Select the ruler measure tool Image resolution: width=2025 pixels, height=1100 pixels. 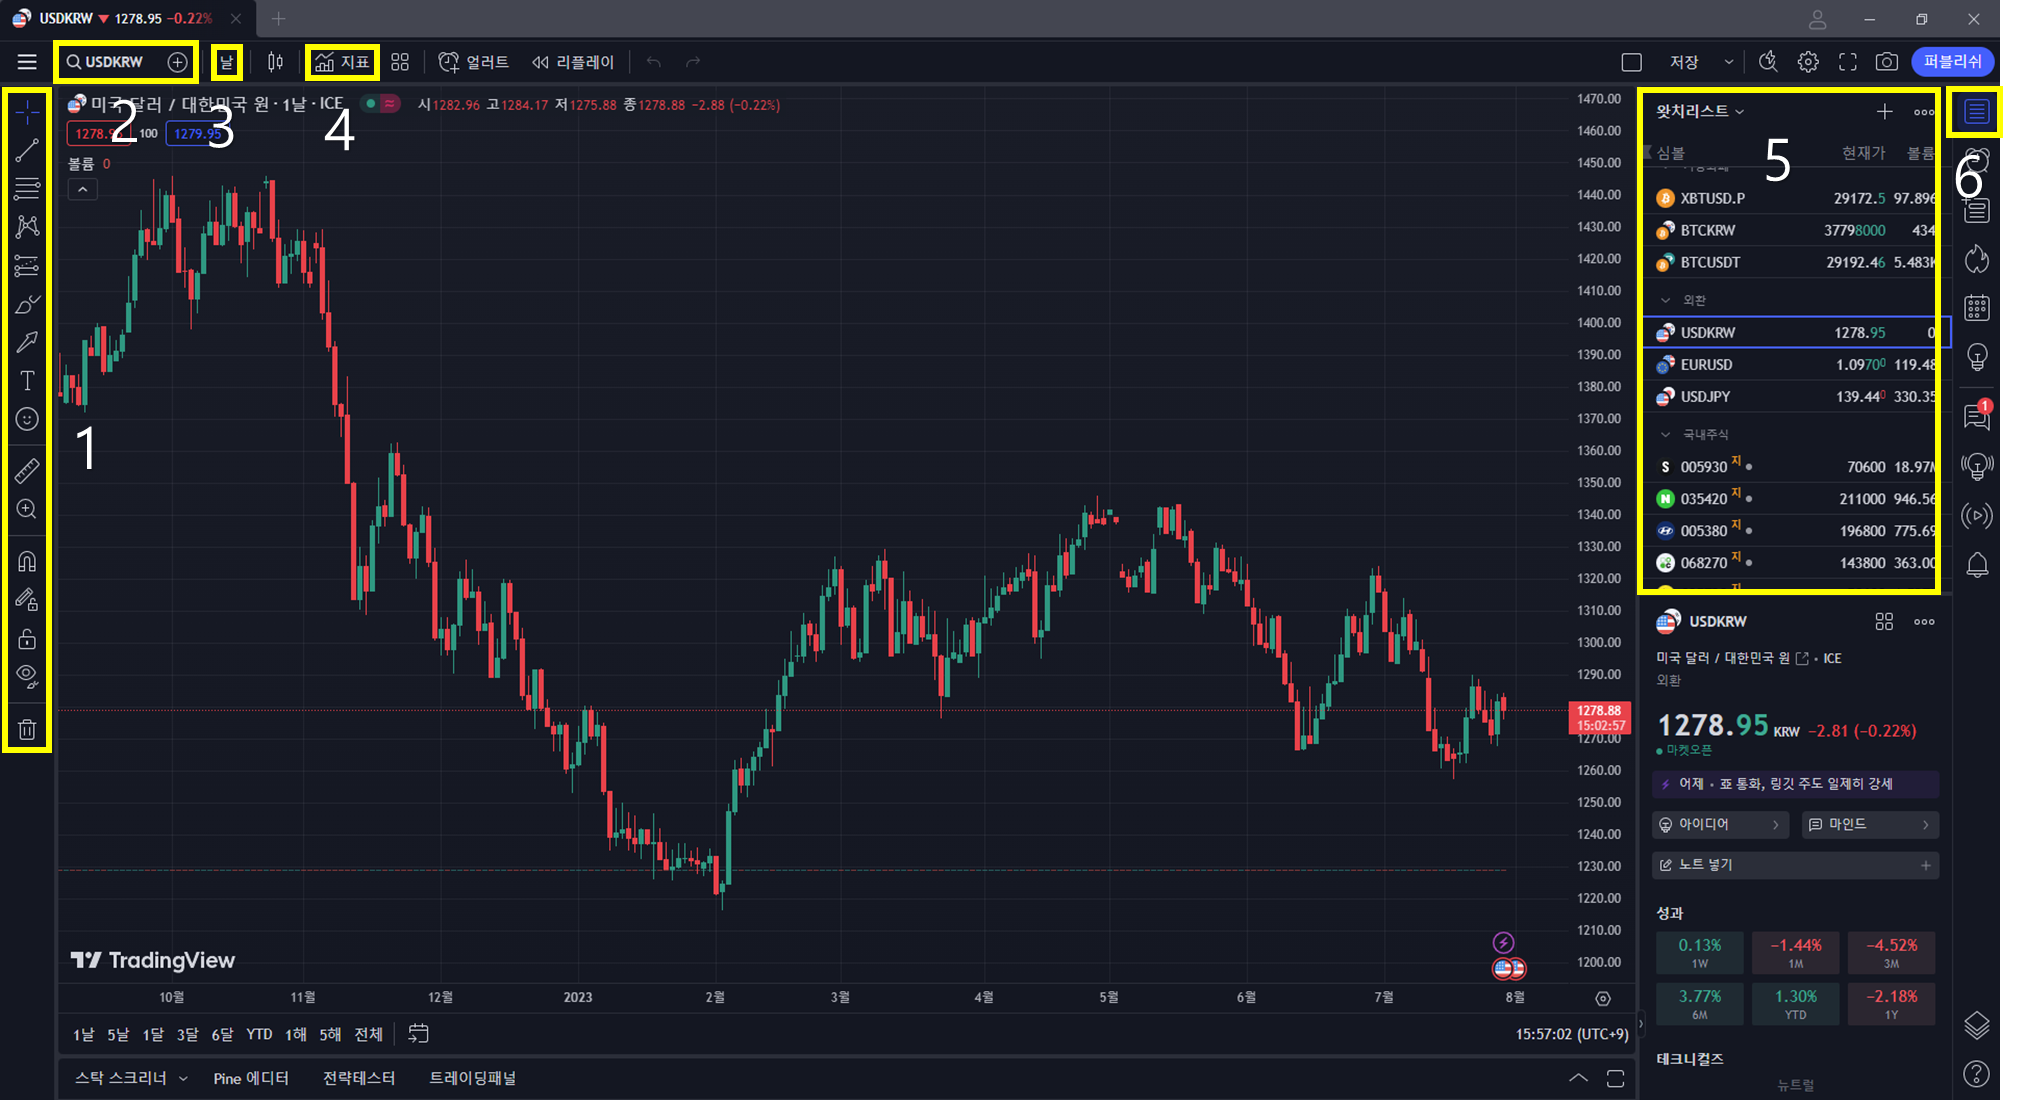tap(27, 470)
